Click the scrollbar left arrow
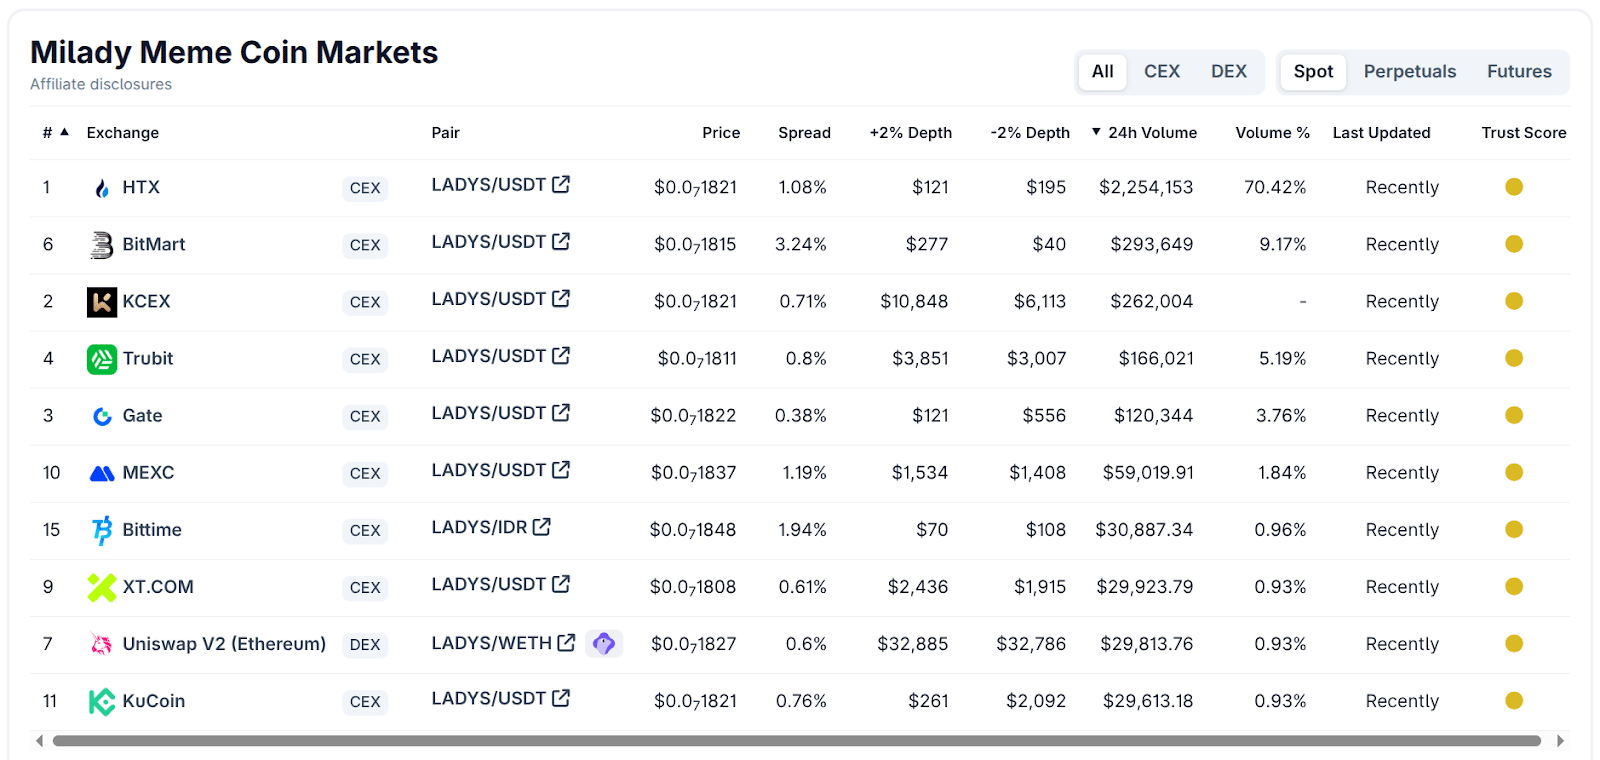 coord(39,741)
